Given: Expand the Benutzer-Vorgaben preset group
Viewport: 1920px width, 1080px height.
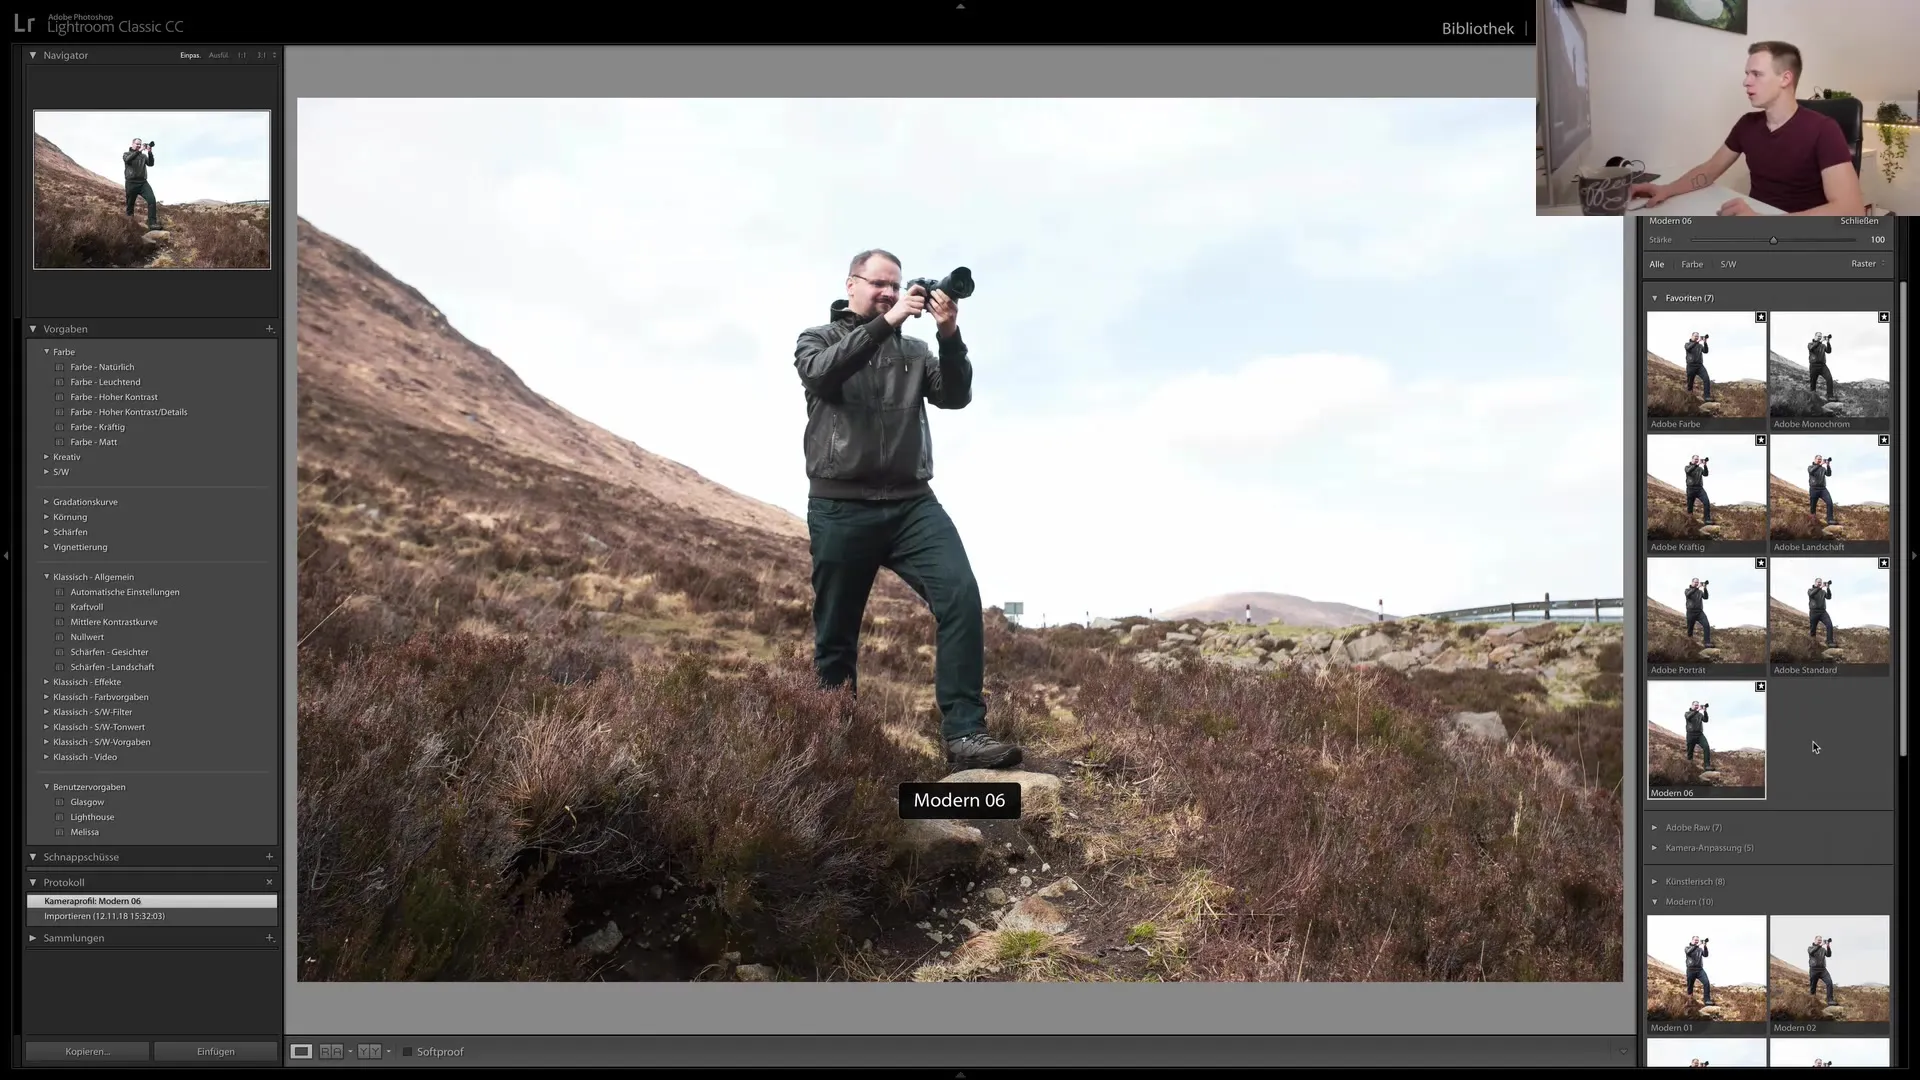Looking at the screenshot, I should (x=46, y=786).
